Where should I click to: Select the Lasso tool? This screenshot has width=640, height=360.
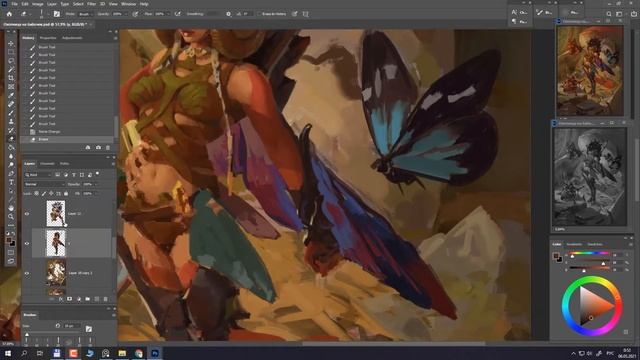[11, 60]
